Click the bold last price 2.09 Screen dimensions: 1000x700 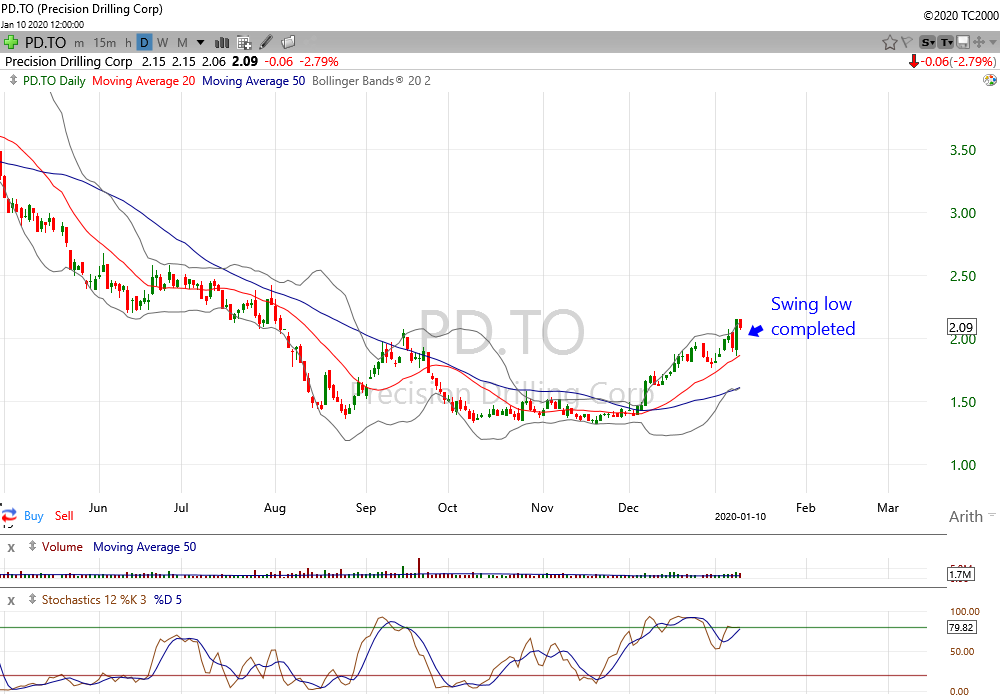coord(245,62)
